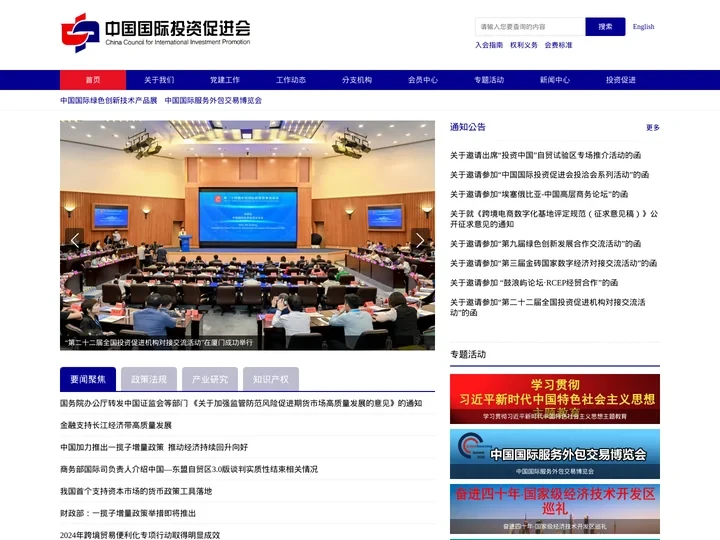Open 会员中心 menu item
Screen dimensions: 720x540
423,80
